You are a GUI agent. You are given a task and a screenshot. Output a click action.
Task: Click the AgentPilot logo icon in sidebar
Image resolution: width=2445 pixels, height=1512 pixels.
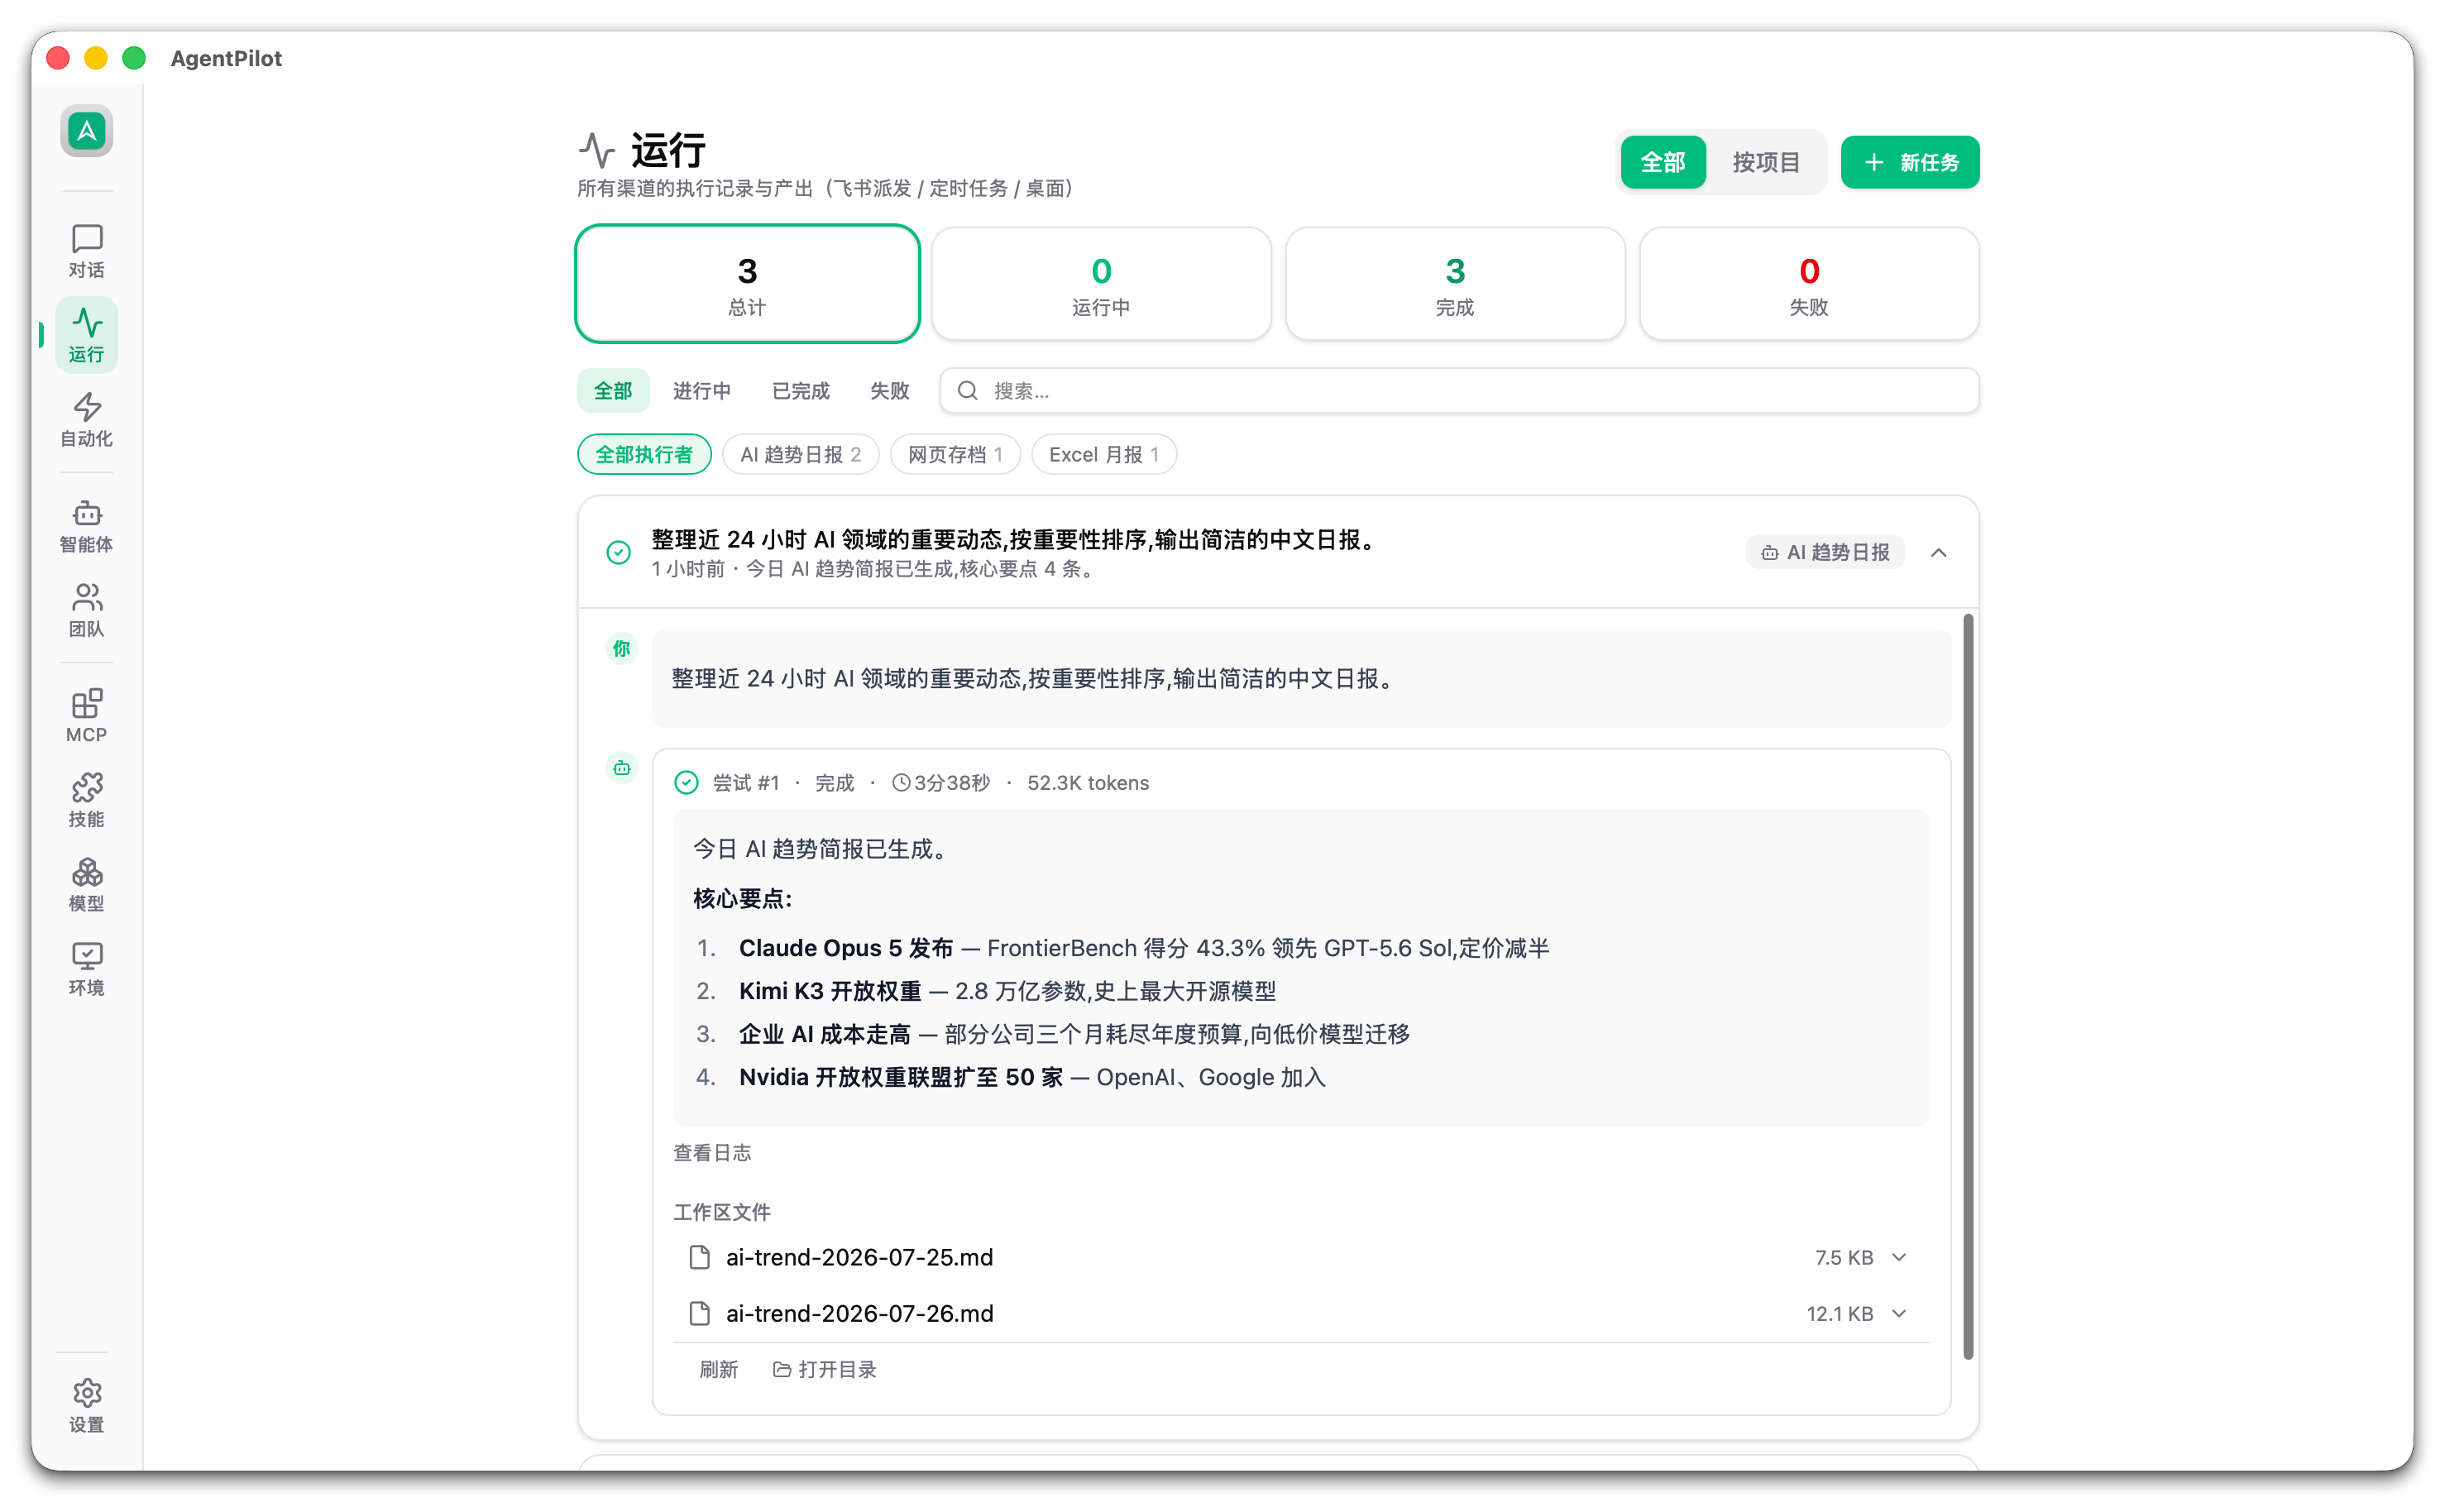click(x=86, y=131)
